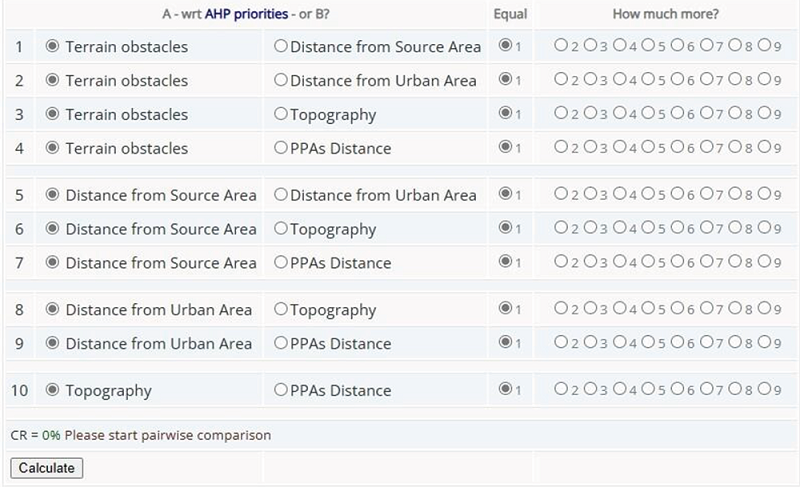Set row 6 intensity to 7
800x487 pixels.
click(x=705, y=229)
